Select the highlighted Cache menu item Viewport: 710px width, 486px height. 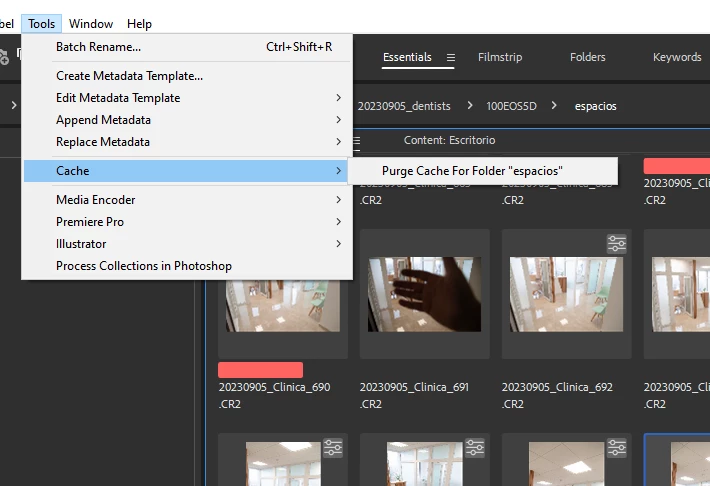point(186,171)
